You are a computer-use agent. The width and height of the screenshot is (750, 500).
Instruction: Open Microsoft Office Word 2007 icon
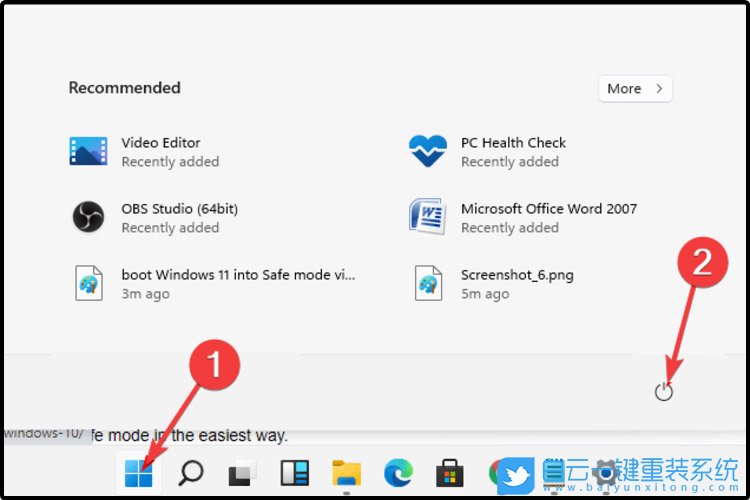click(x=428, y=216)
